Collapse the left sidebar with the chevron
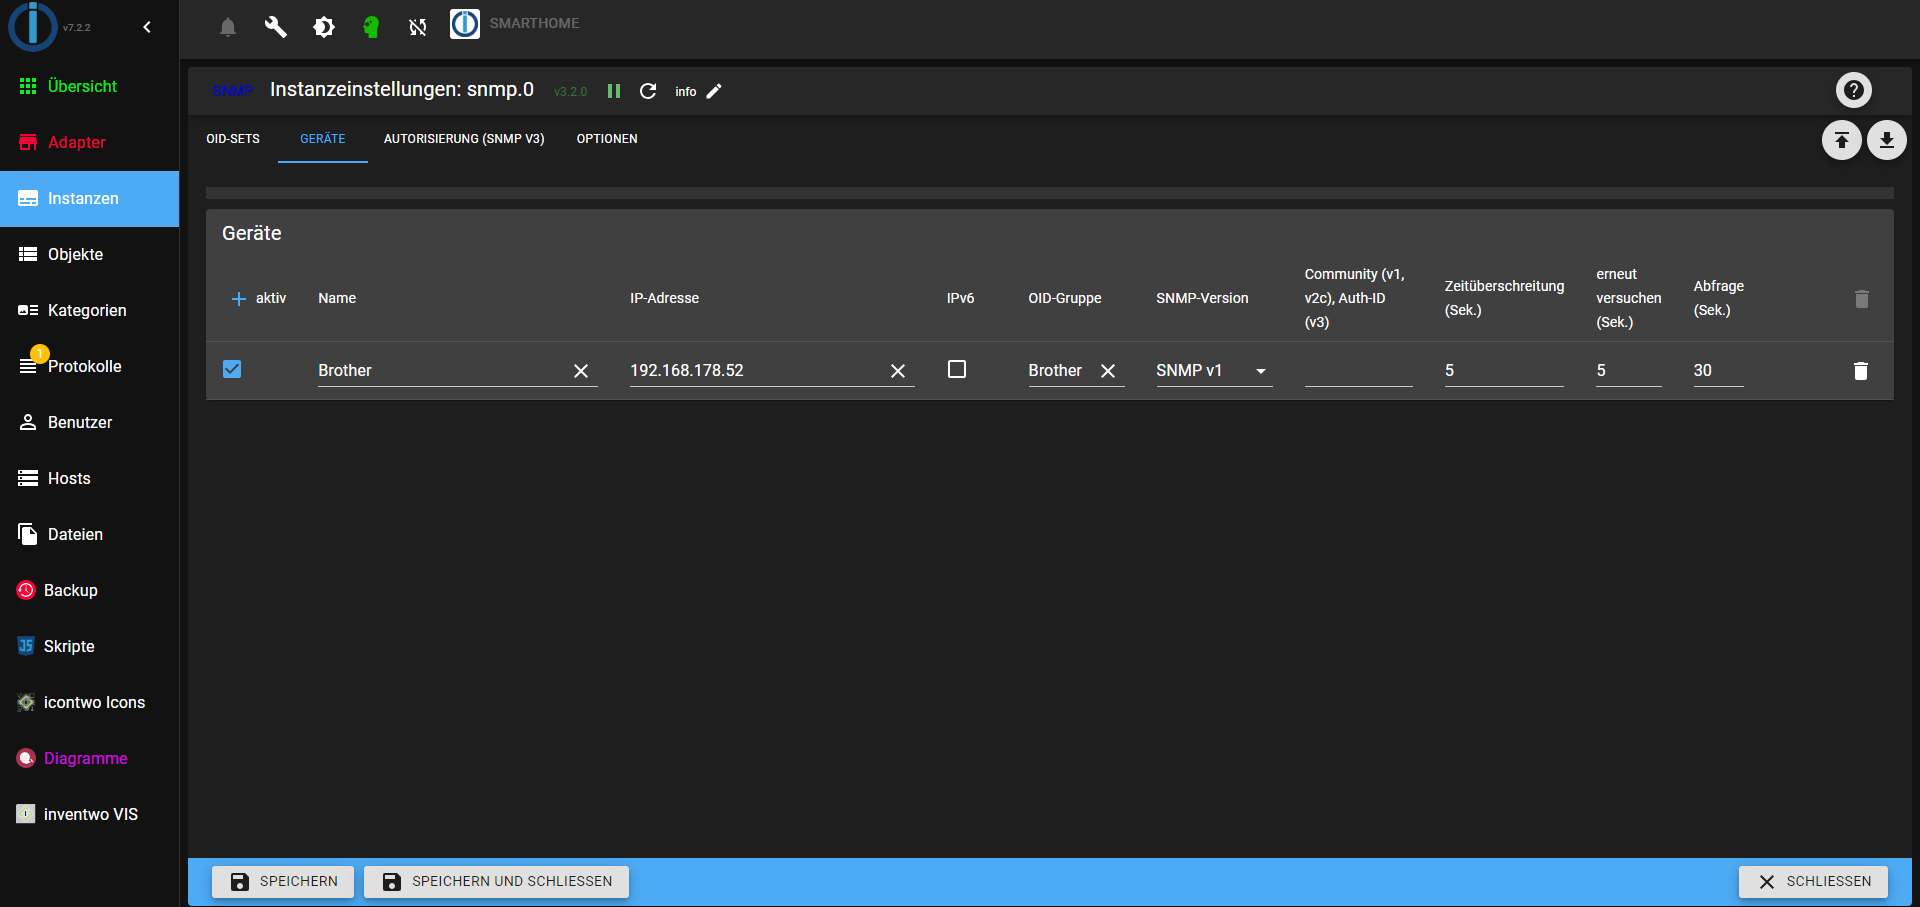The image size is (1920, 907). click(147, 27)
